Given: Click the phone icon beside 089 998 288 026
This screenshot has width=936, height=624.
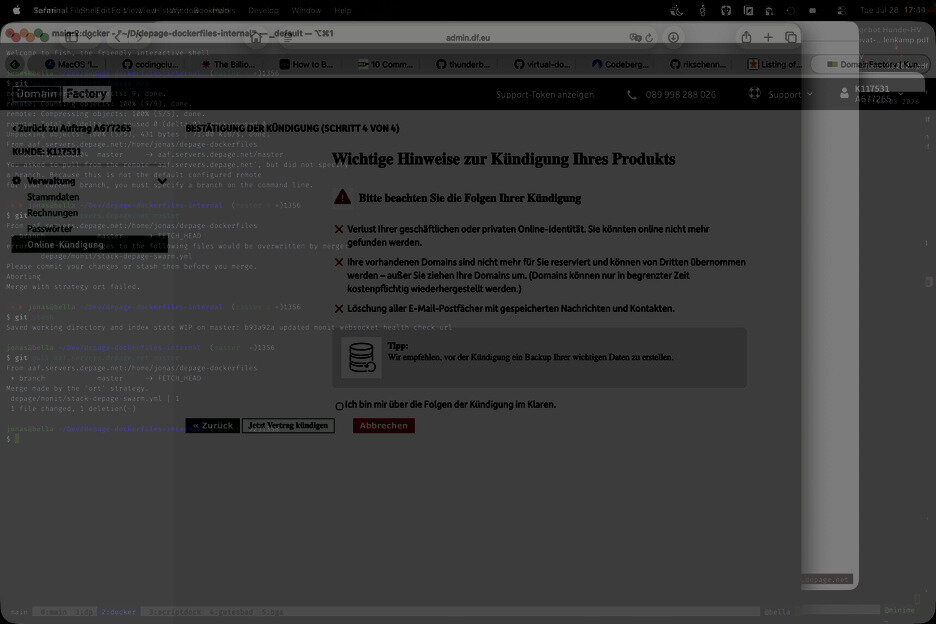Looking at the screenshot, I should 632,94.
